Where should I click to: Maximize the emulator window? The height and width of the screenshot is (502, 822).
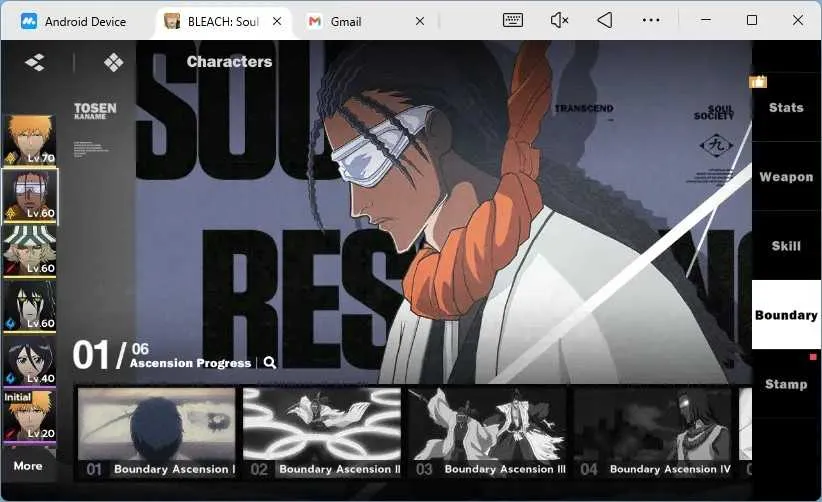pos(752,20)
